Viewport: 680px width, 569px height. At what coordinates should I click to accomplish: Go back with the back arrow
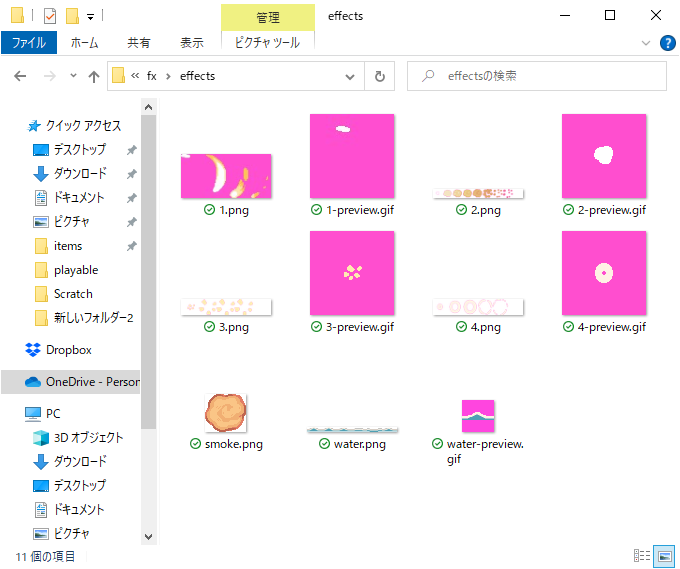click(20, 76)
